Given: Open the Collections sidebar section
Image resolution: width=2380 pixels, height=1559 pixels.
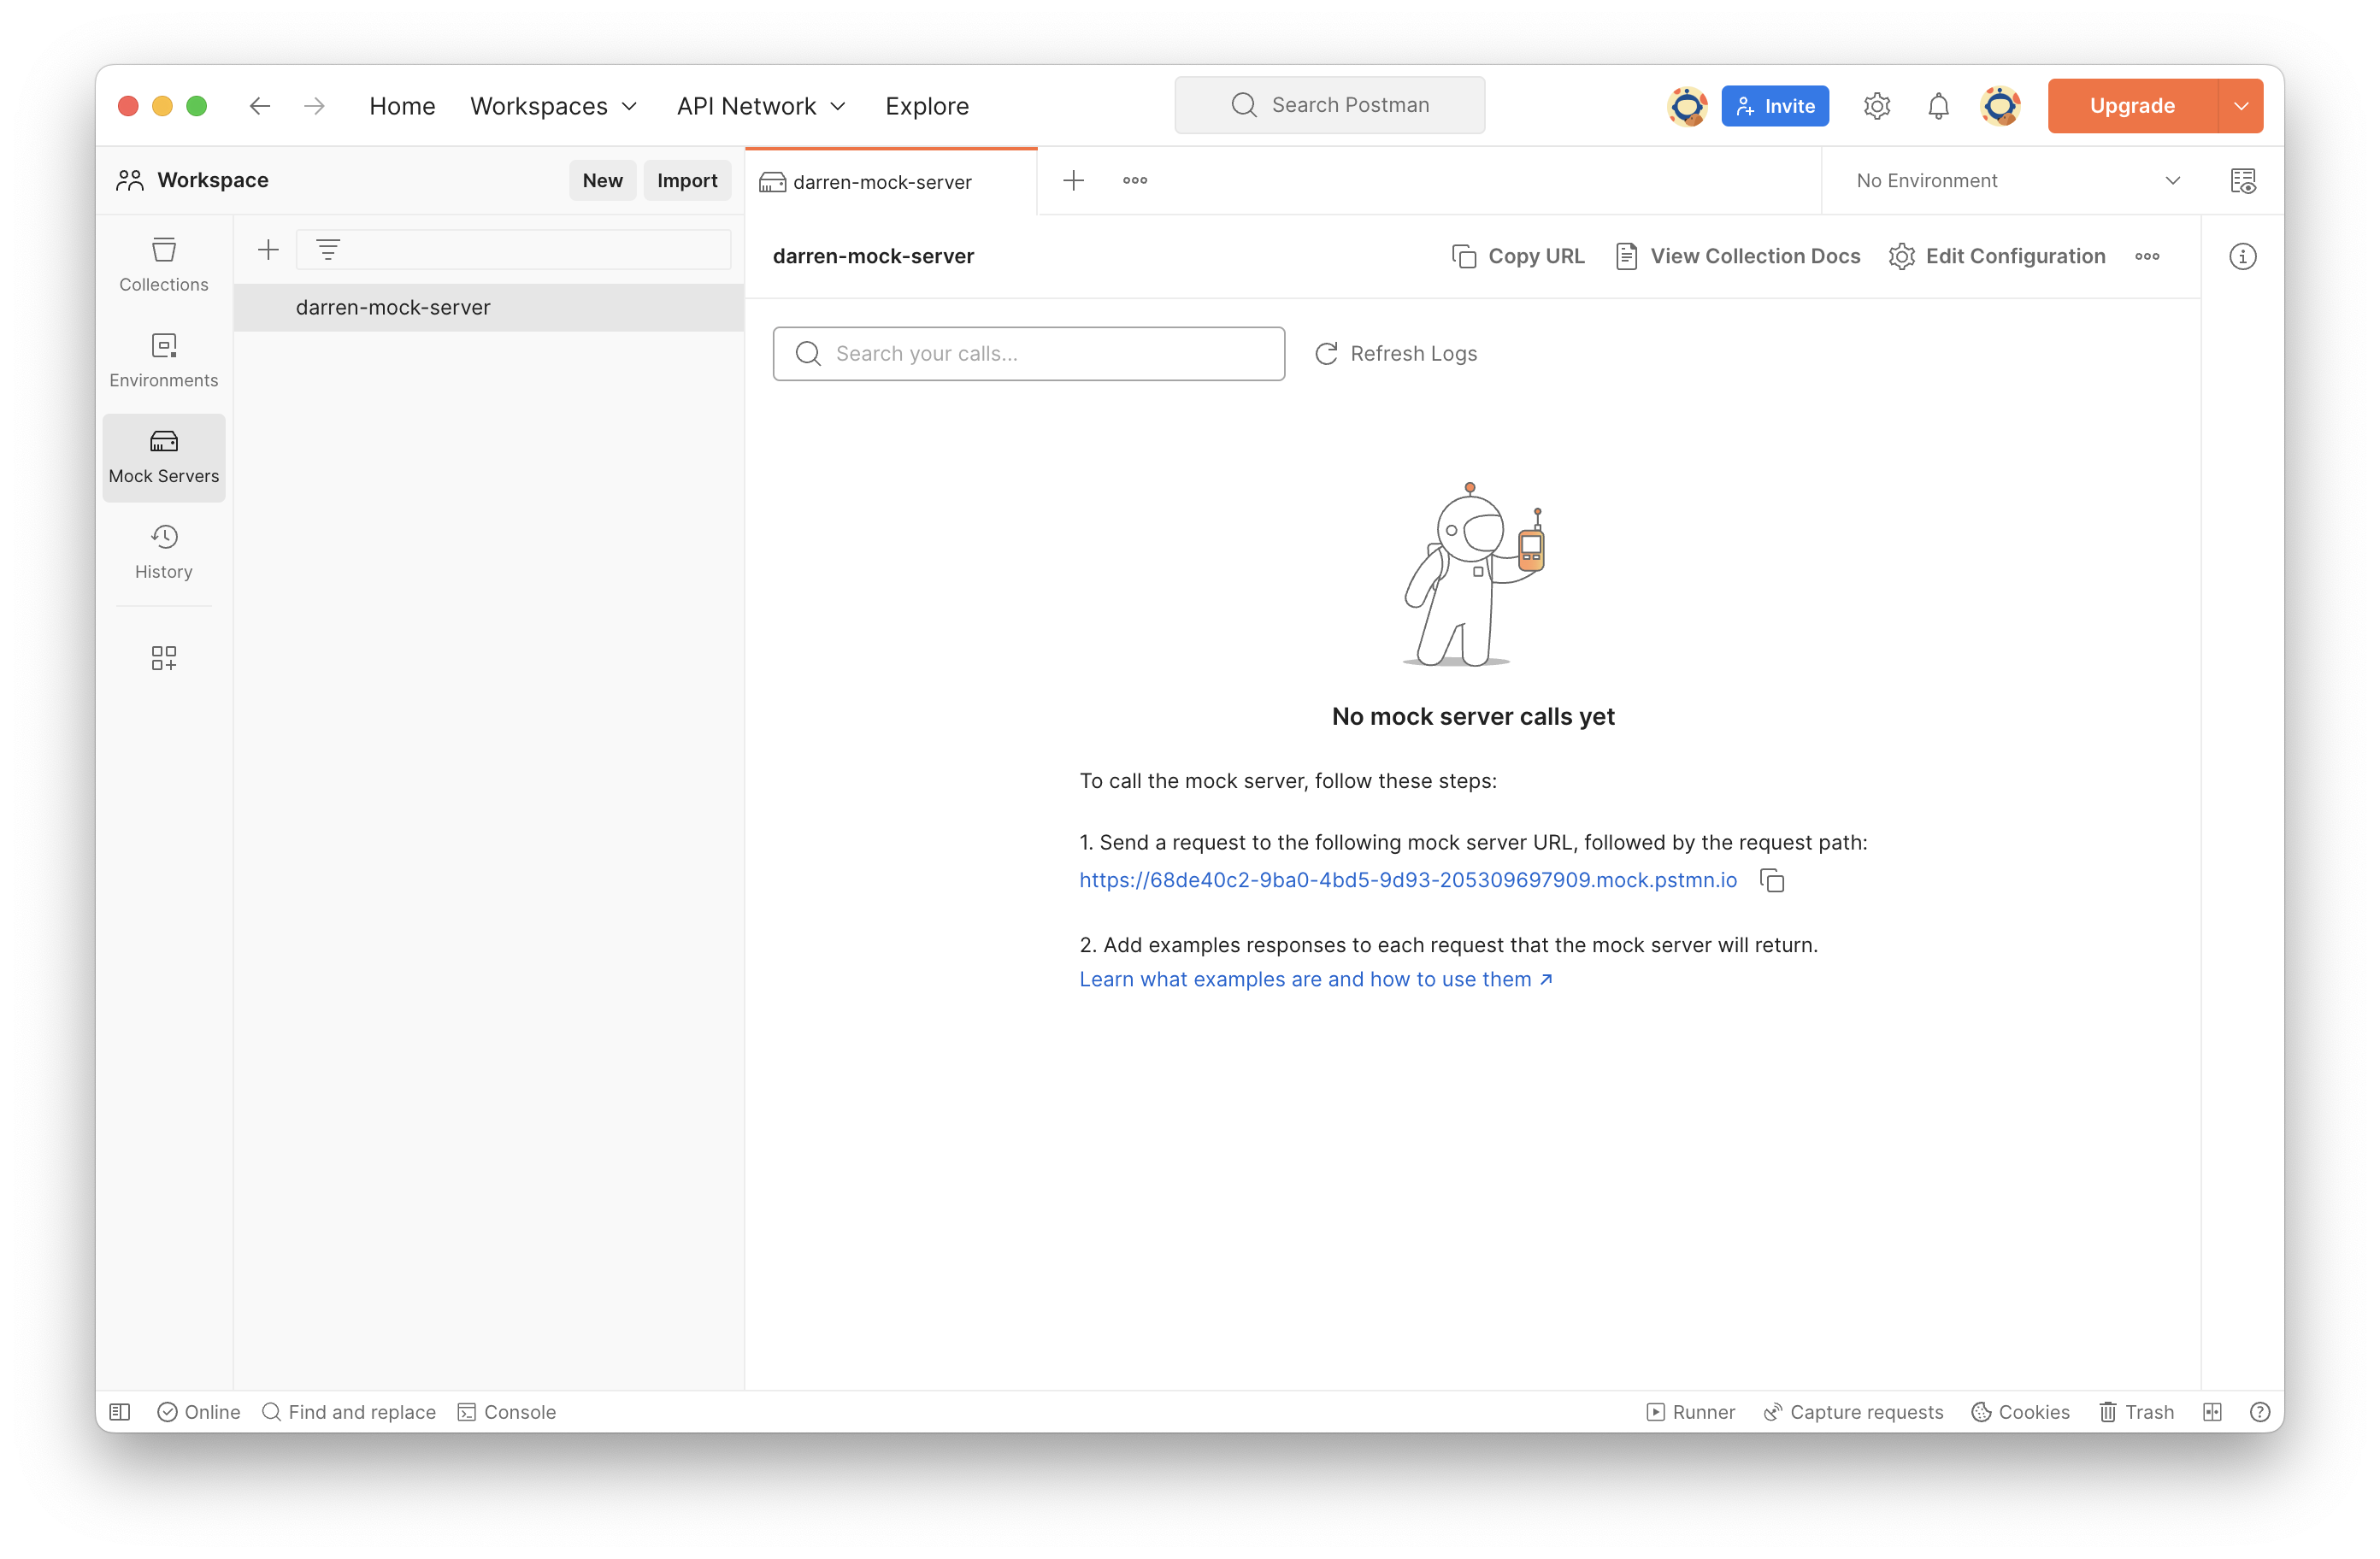Looking at the screenshot, I should (x=163, y=264).
